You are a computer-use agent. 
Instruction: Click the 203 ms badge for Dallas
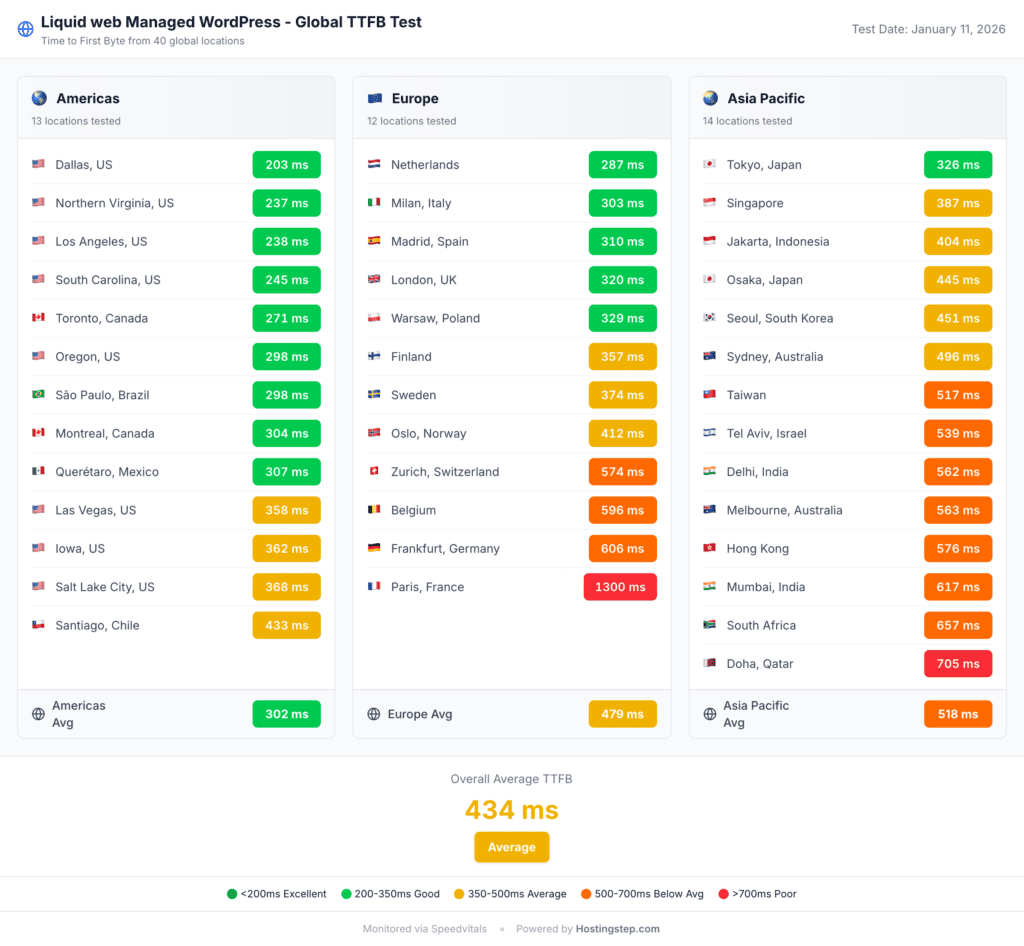[286, 165]
